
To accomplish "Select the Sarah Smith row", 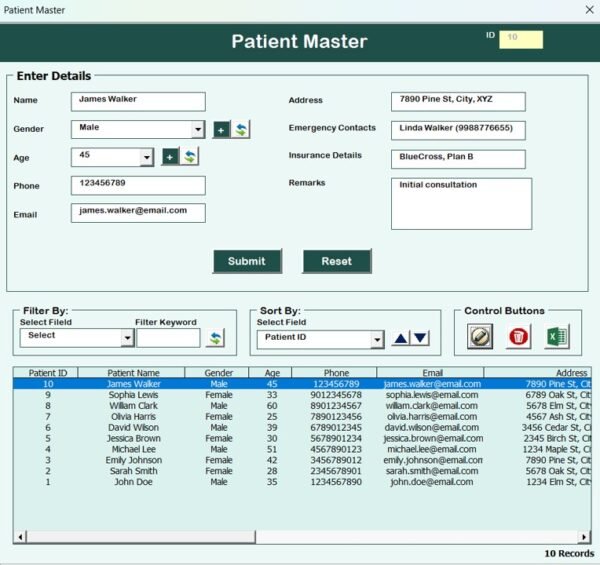I will coord(302,471).
